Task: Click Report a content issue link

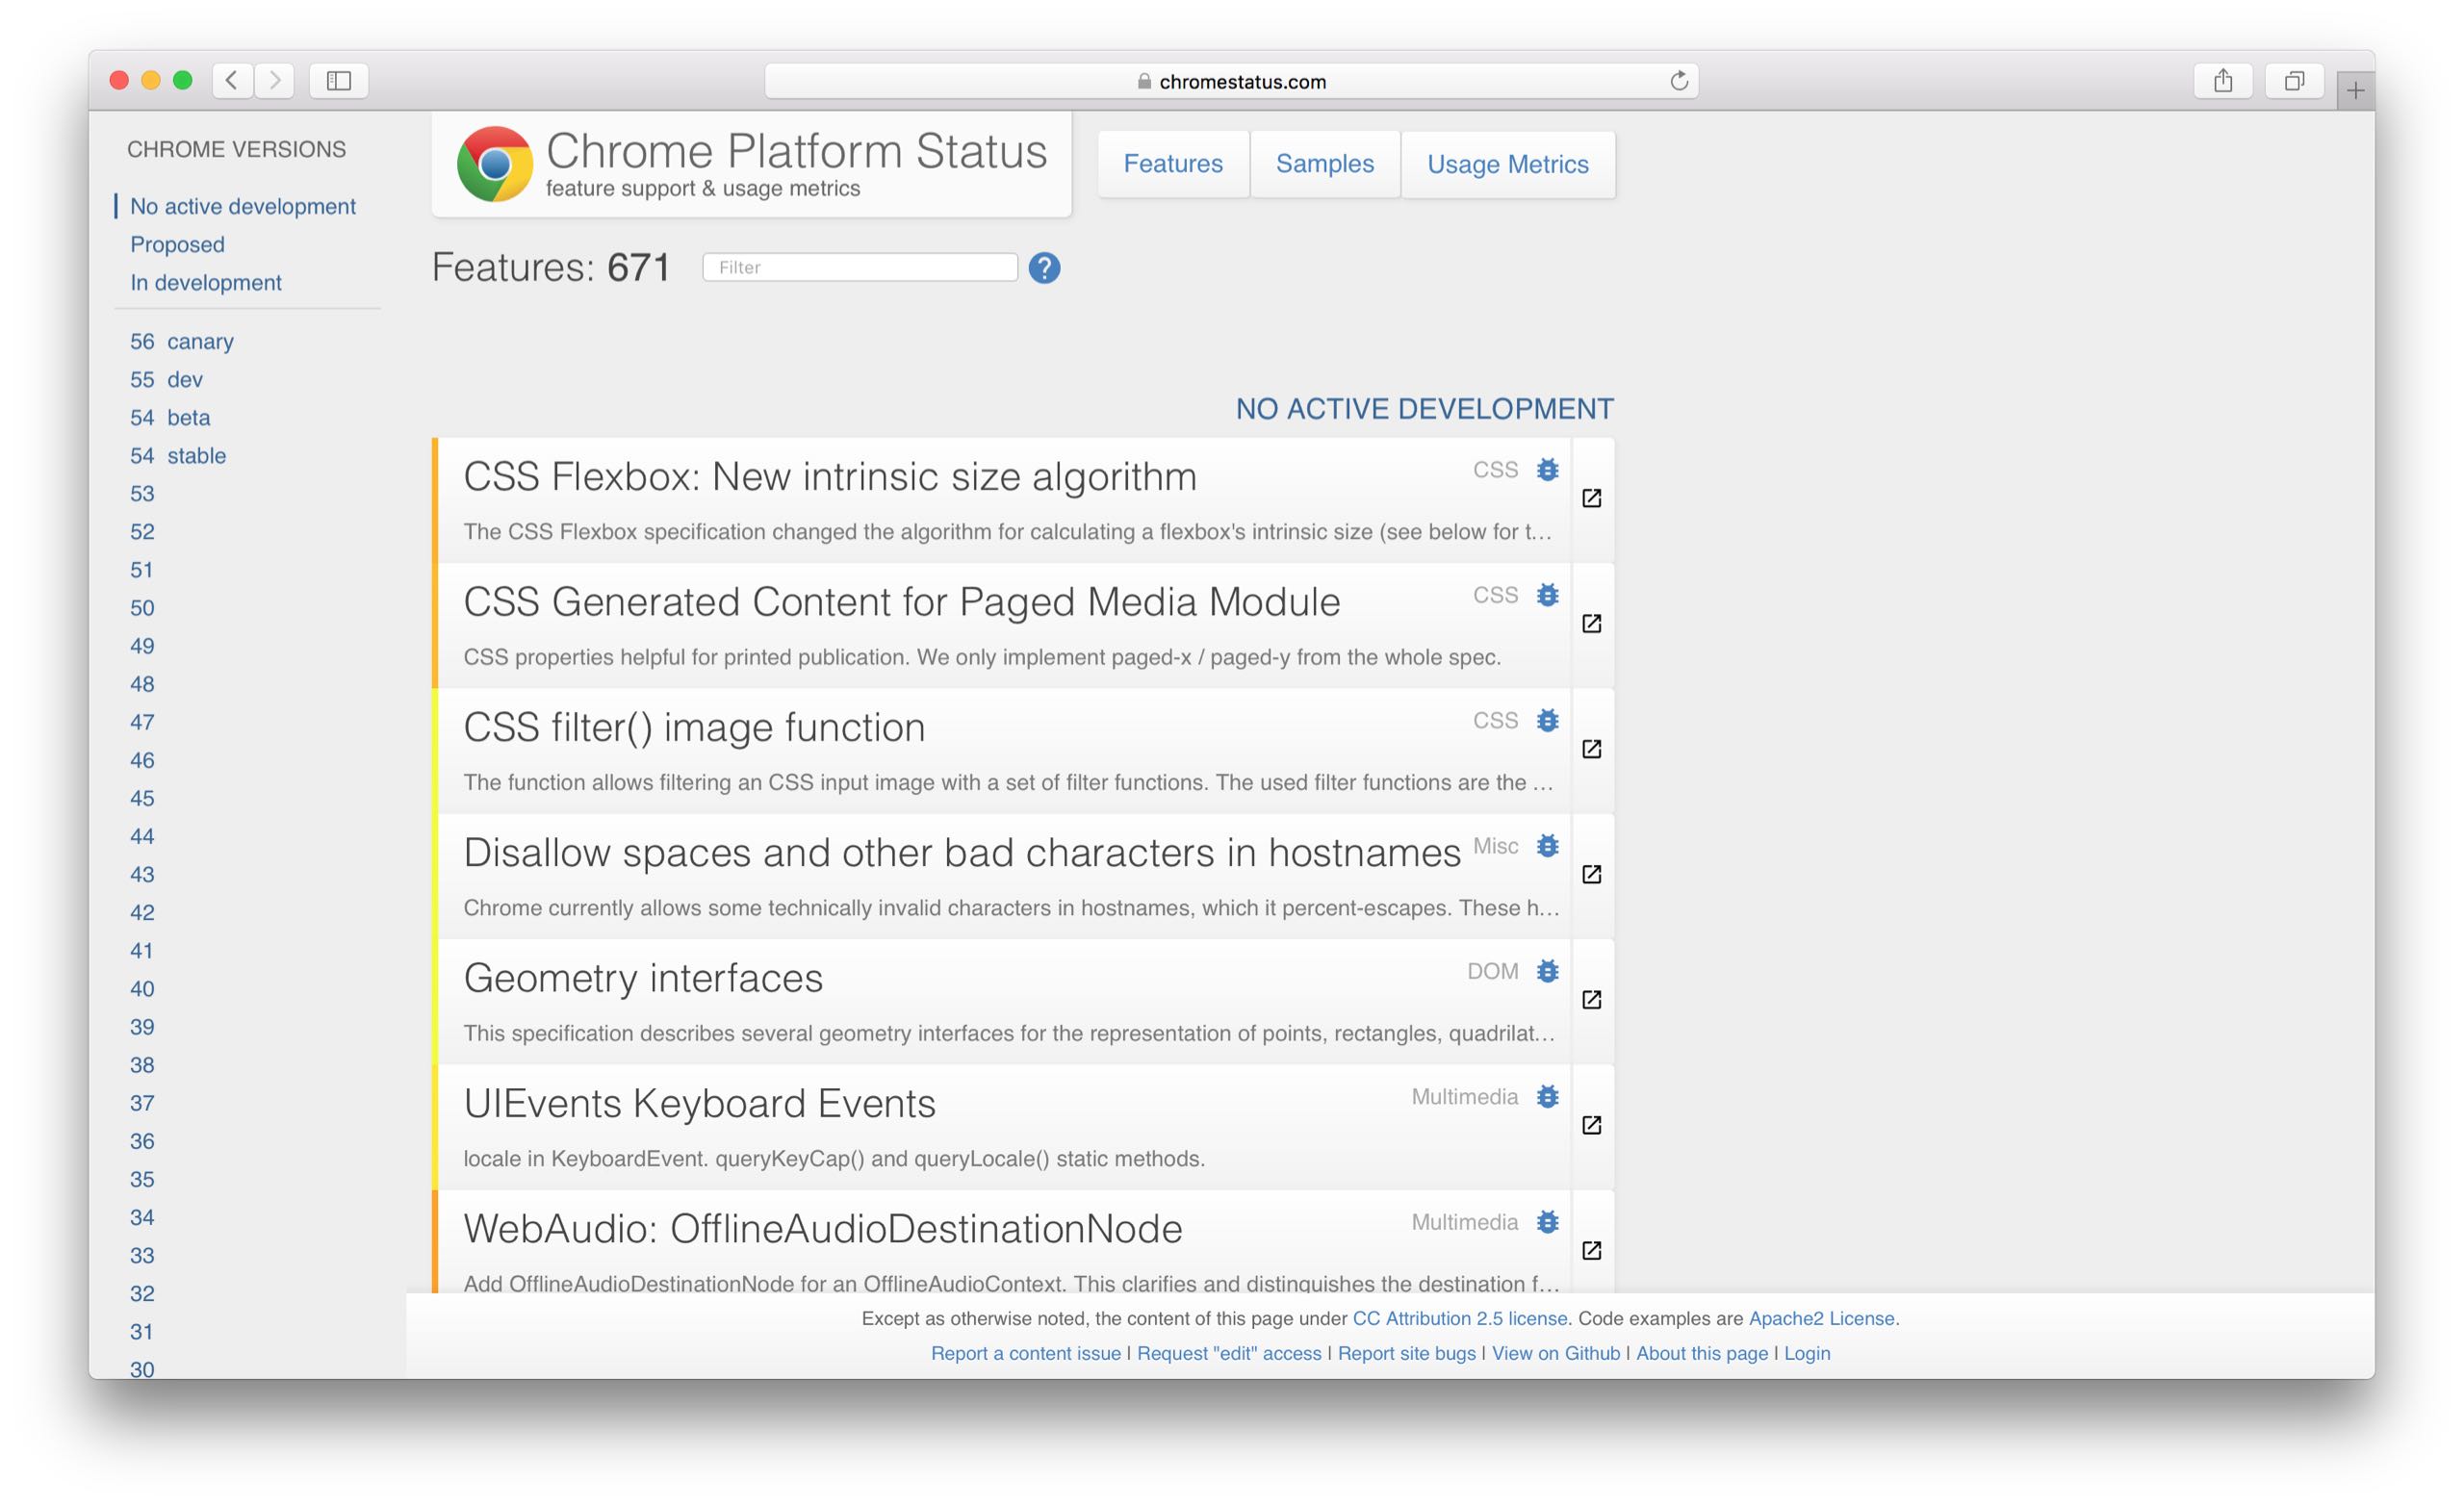Action: (1025, 1353)
